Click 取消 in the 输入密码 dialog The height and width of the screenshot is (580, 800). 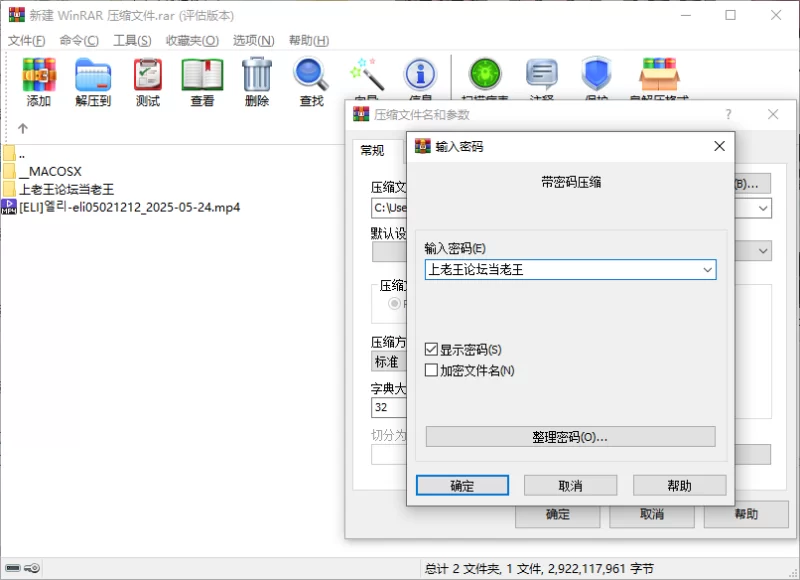(x=570, y=485)
